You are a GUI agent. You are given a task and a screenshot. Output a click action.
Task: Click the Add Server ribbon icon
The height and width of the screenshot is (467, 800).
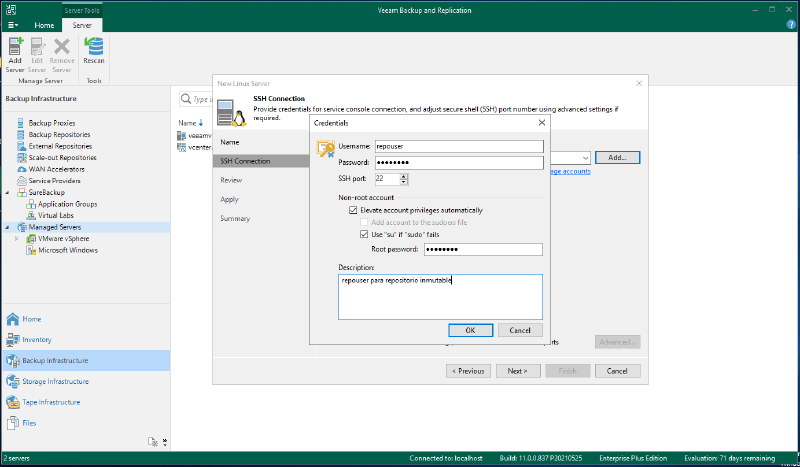click(15, 55)
